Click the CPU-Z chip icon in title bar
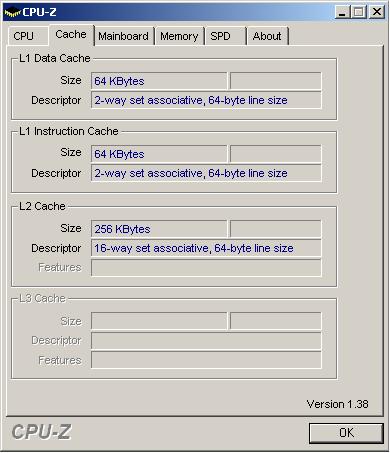Viewport: 390px width, 453px height. pos(12,12)
